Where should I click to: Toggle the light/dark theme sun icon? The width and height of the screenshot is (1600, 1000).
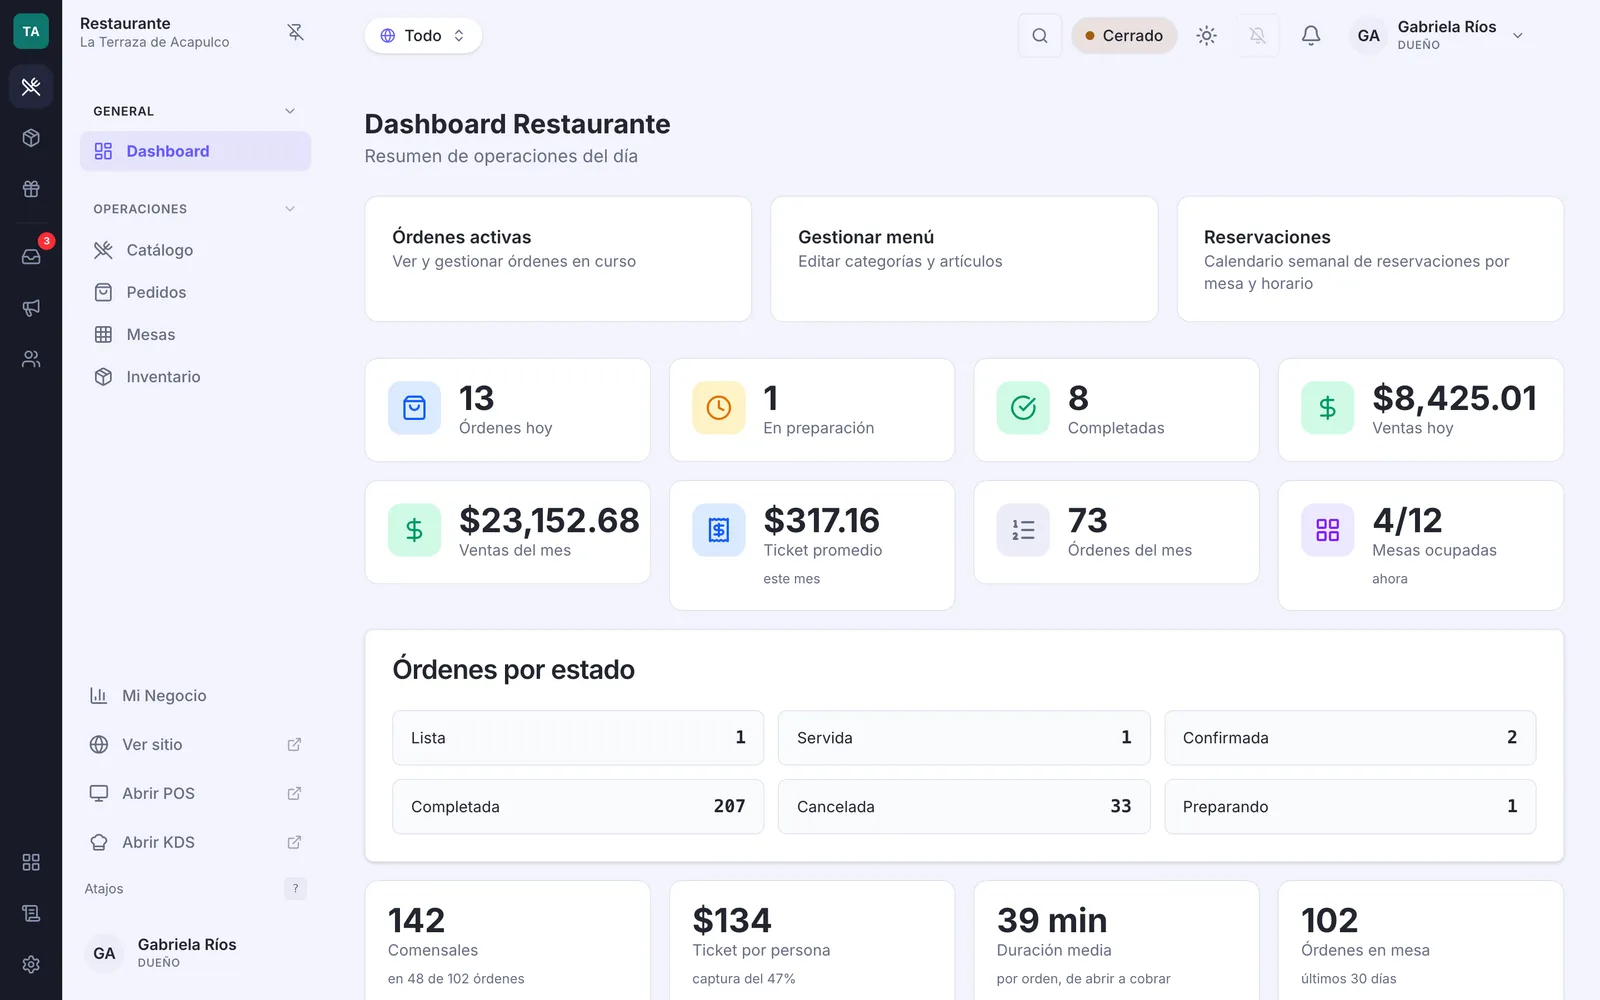tap(1207, 36)
